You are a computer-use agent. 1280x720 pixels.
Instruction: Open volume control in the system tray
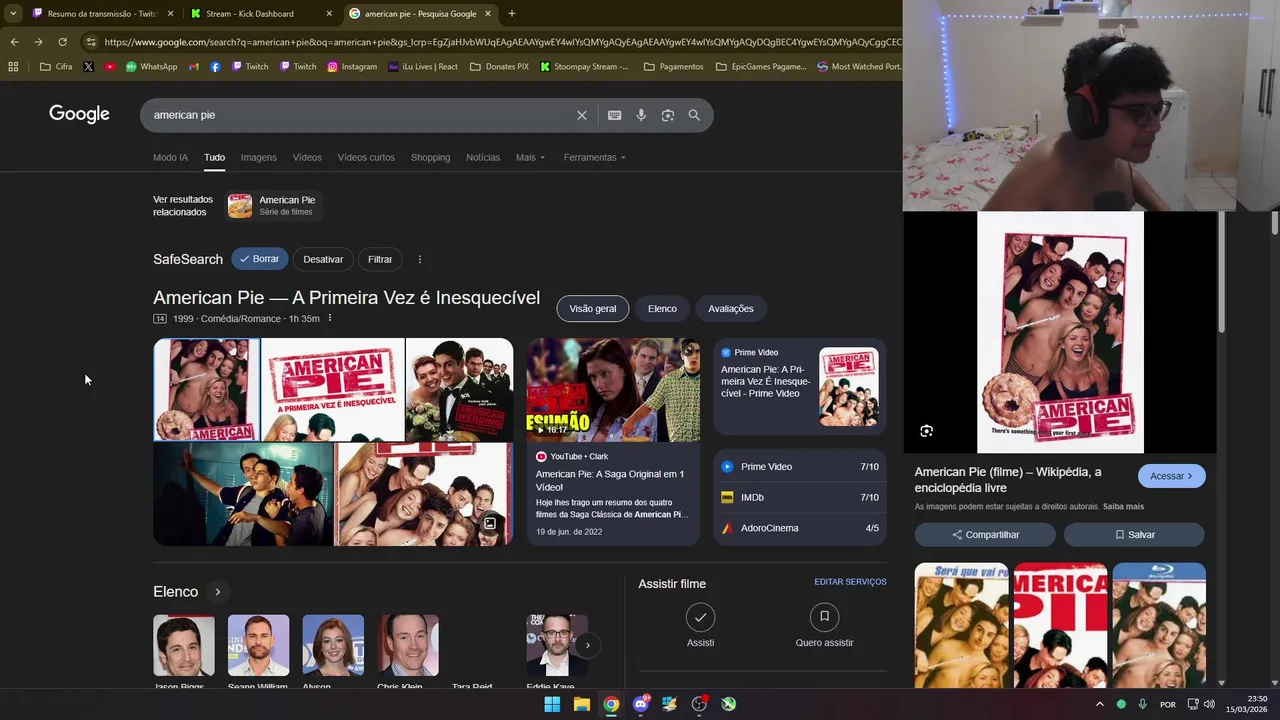[1209, 704]
